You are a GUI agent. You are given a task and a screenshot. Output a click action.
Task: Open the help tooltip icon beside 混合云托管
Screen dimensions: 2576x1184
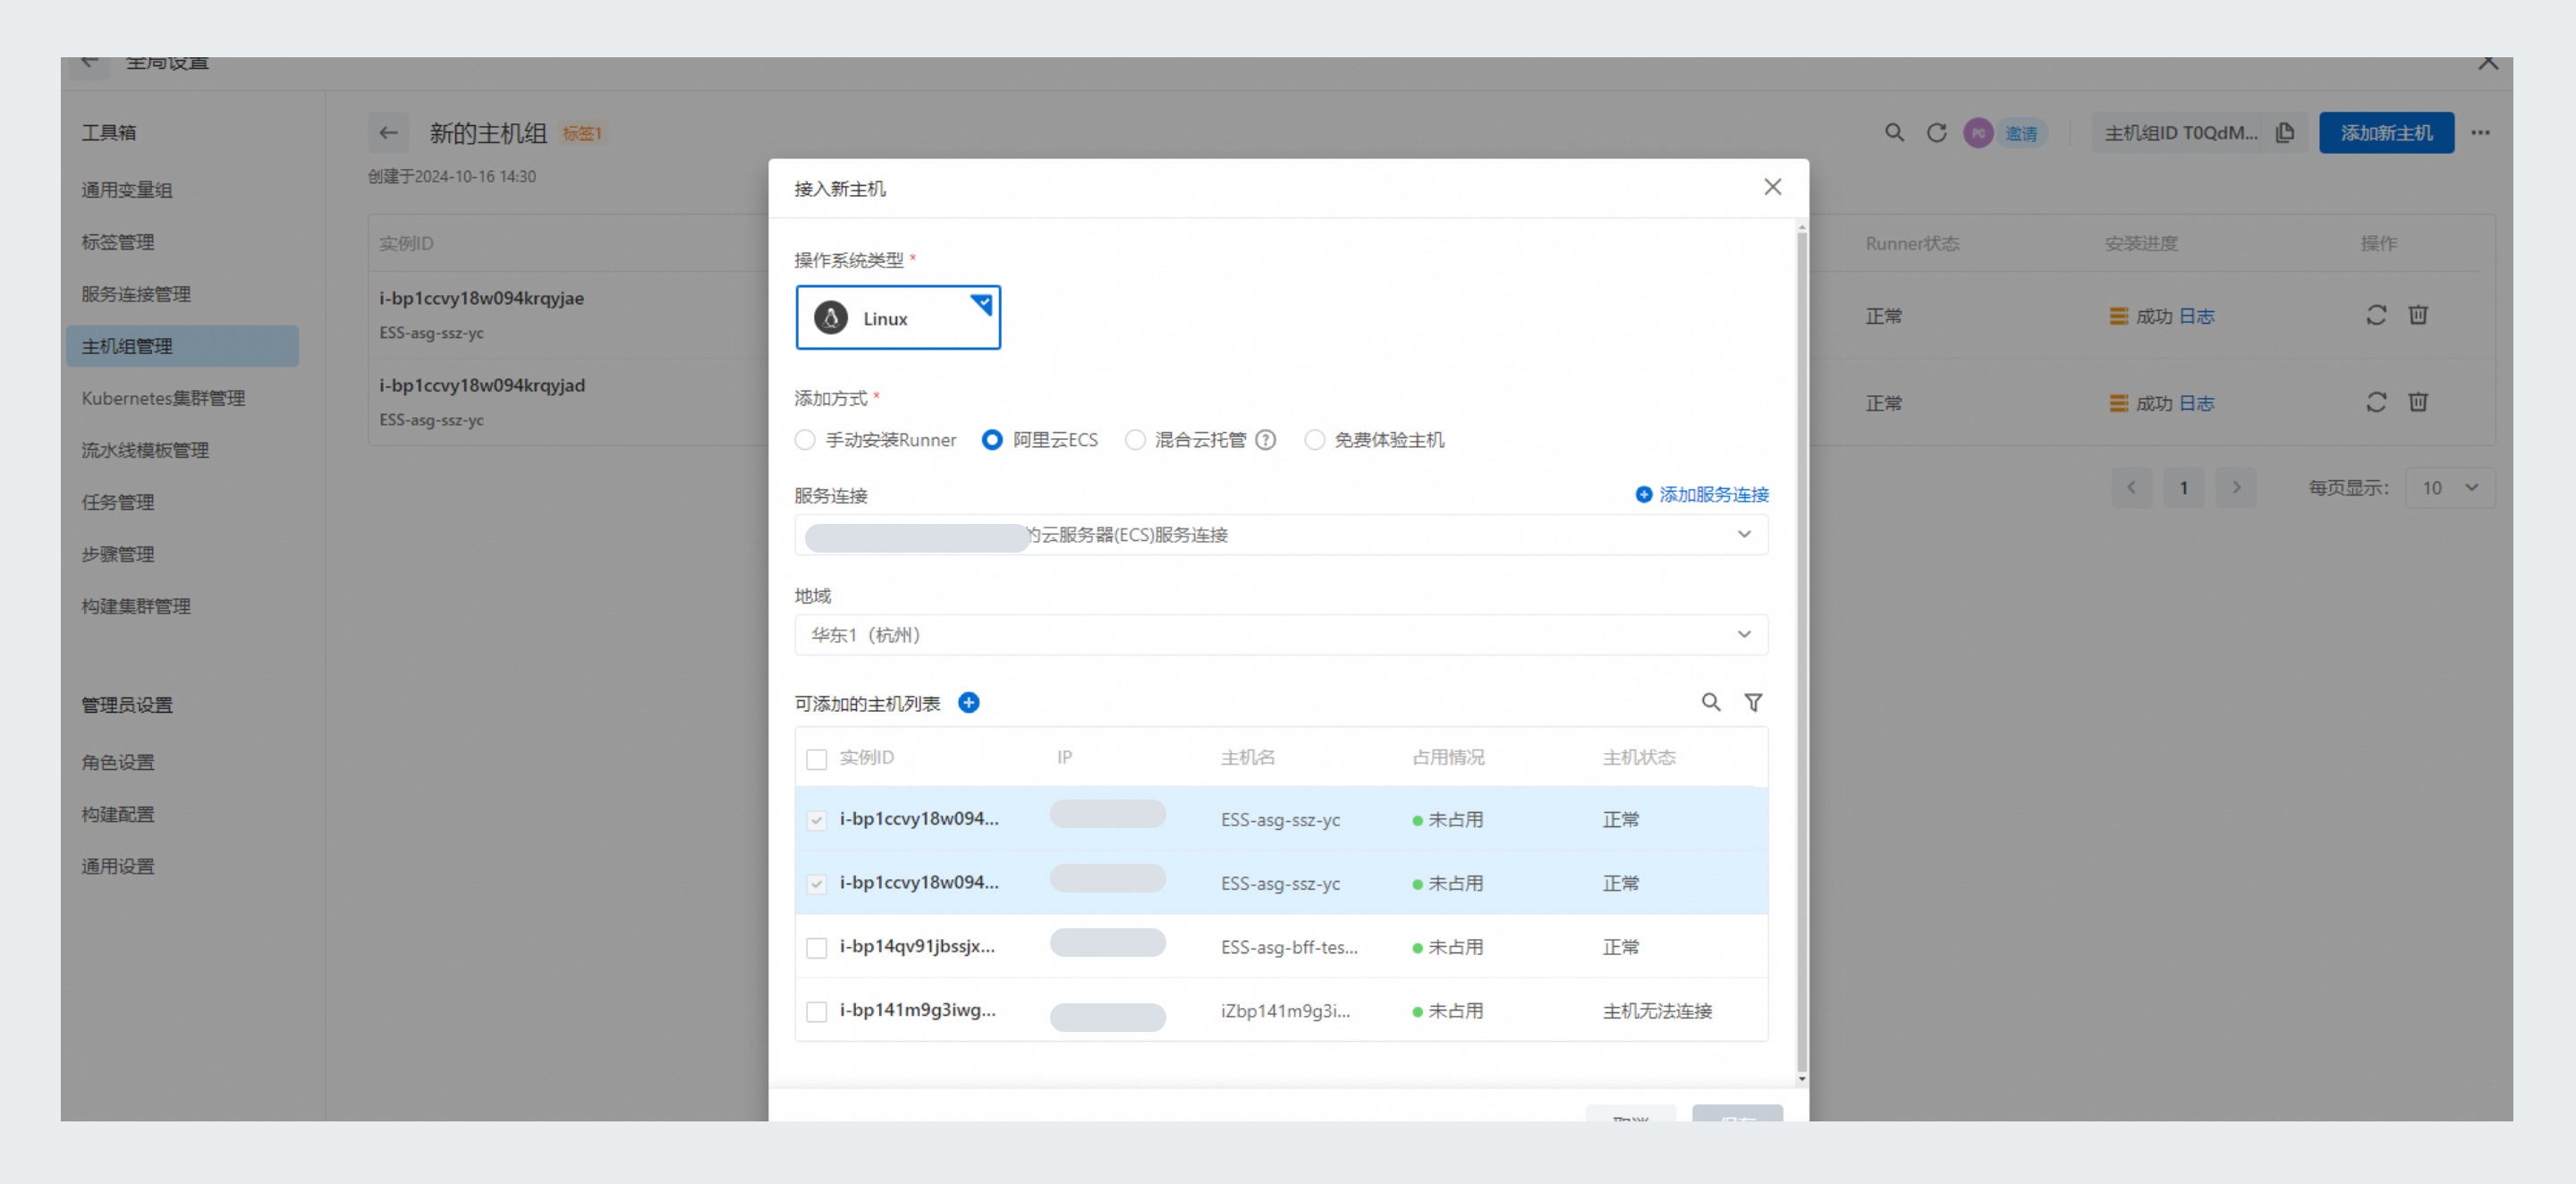(x=1265, y=440)
